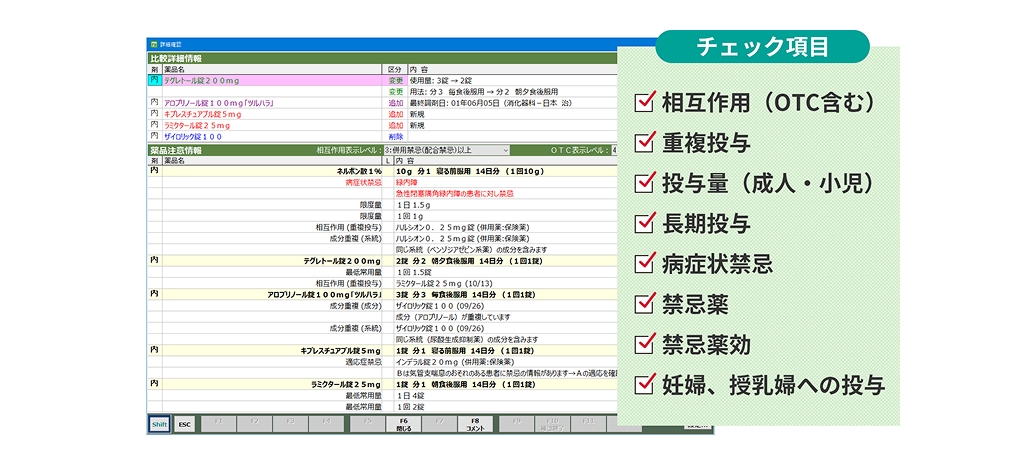
Task: Click the 内 icon beside アロプリノール錠100mg
Action: tap(154, 102)
